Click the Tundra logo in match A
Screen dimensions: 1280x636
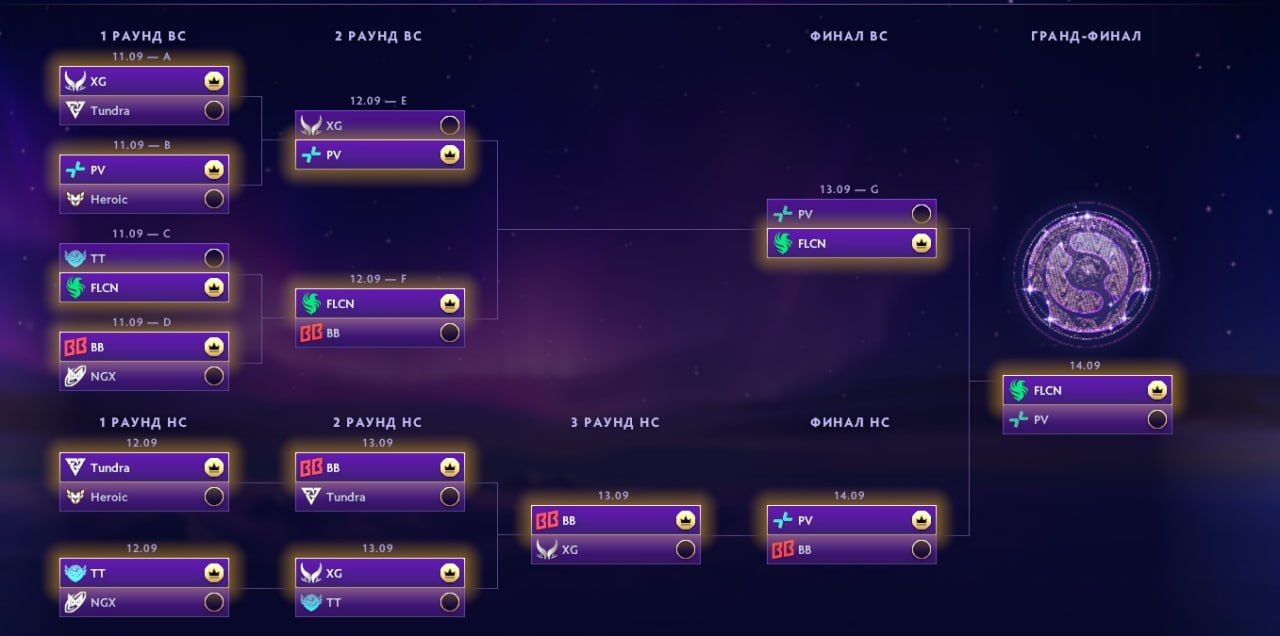click(75, 110)
